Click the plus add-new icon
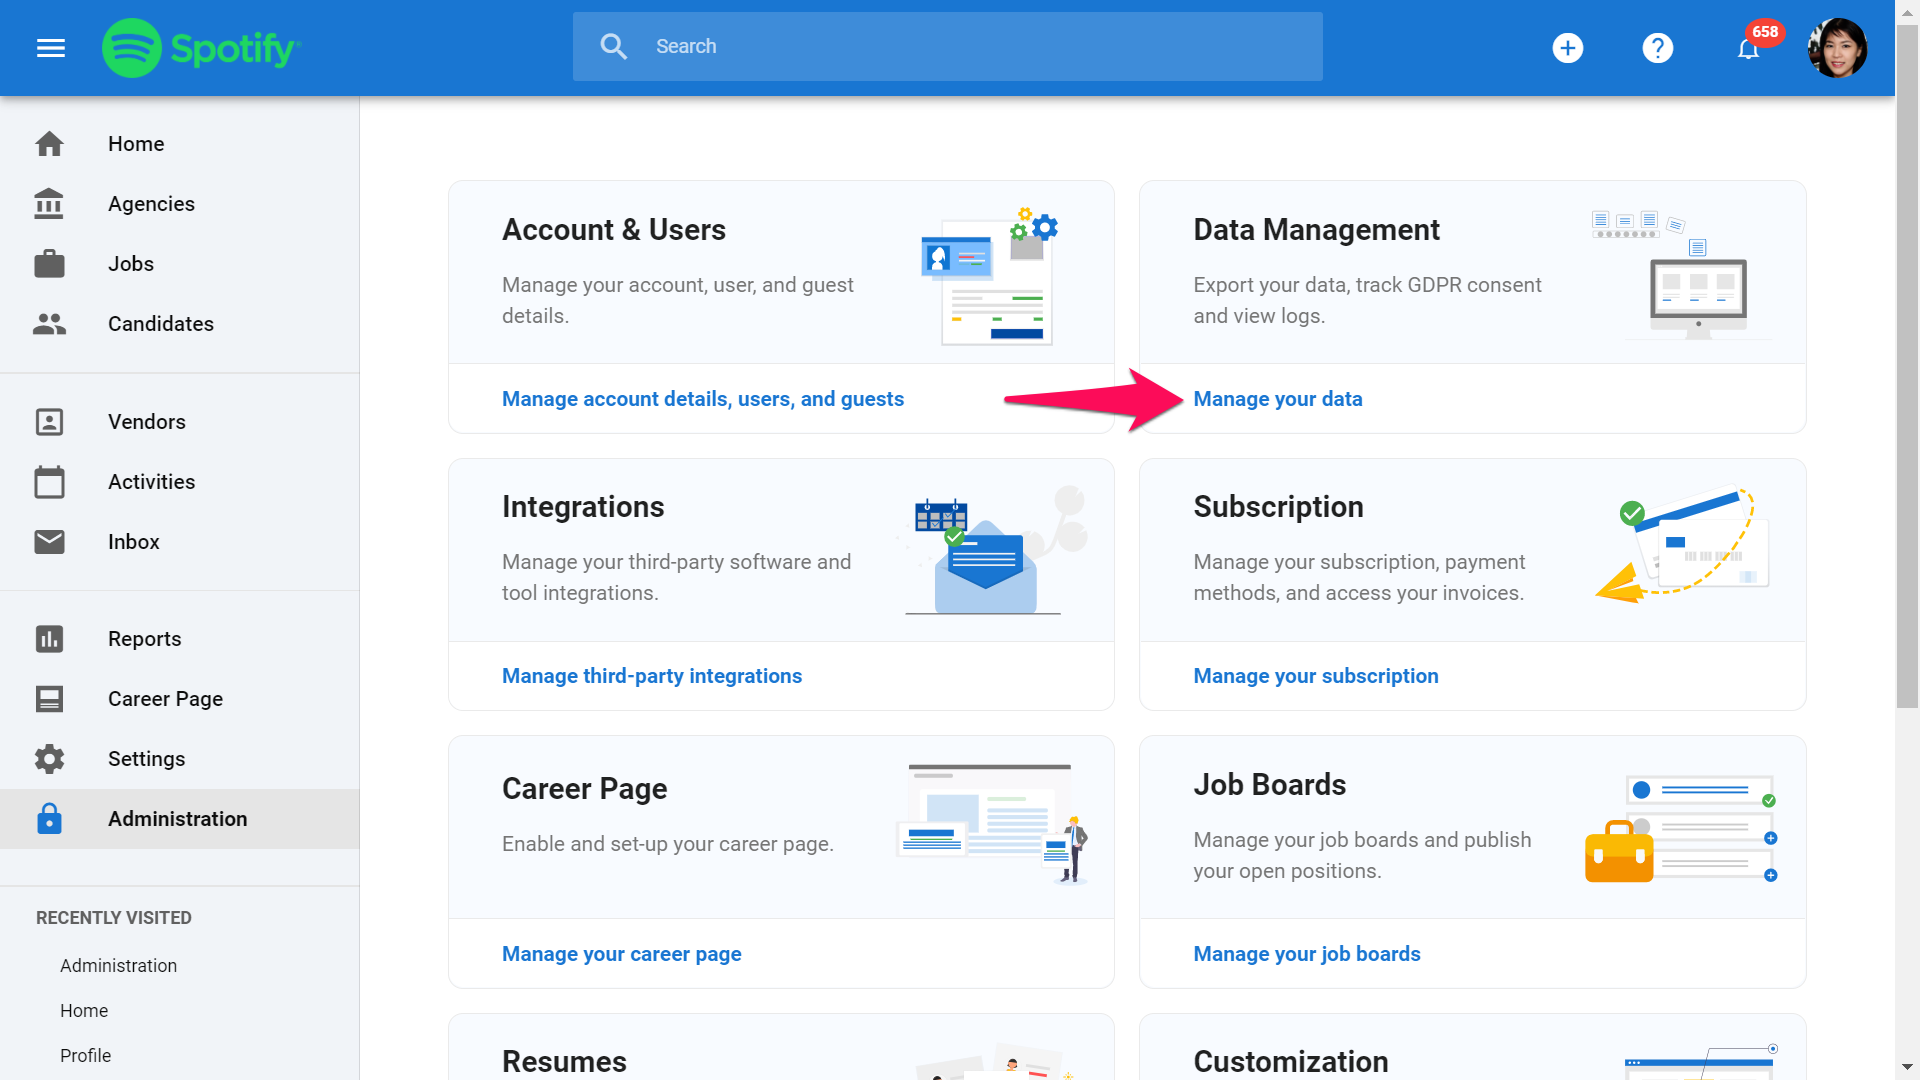The width and height of the screenshot is (1920, 1080). pyautogui.click(x=1567, y=48)
